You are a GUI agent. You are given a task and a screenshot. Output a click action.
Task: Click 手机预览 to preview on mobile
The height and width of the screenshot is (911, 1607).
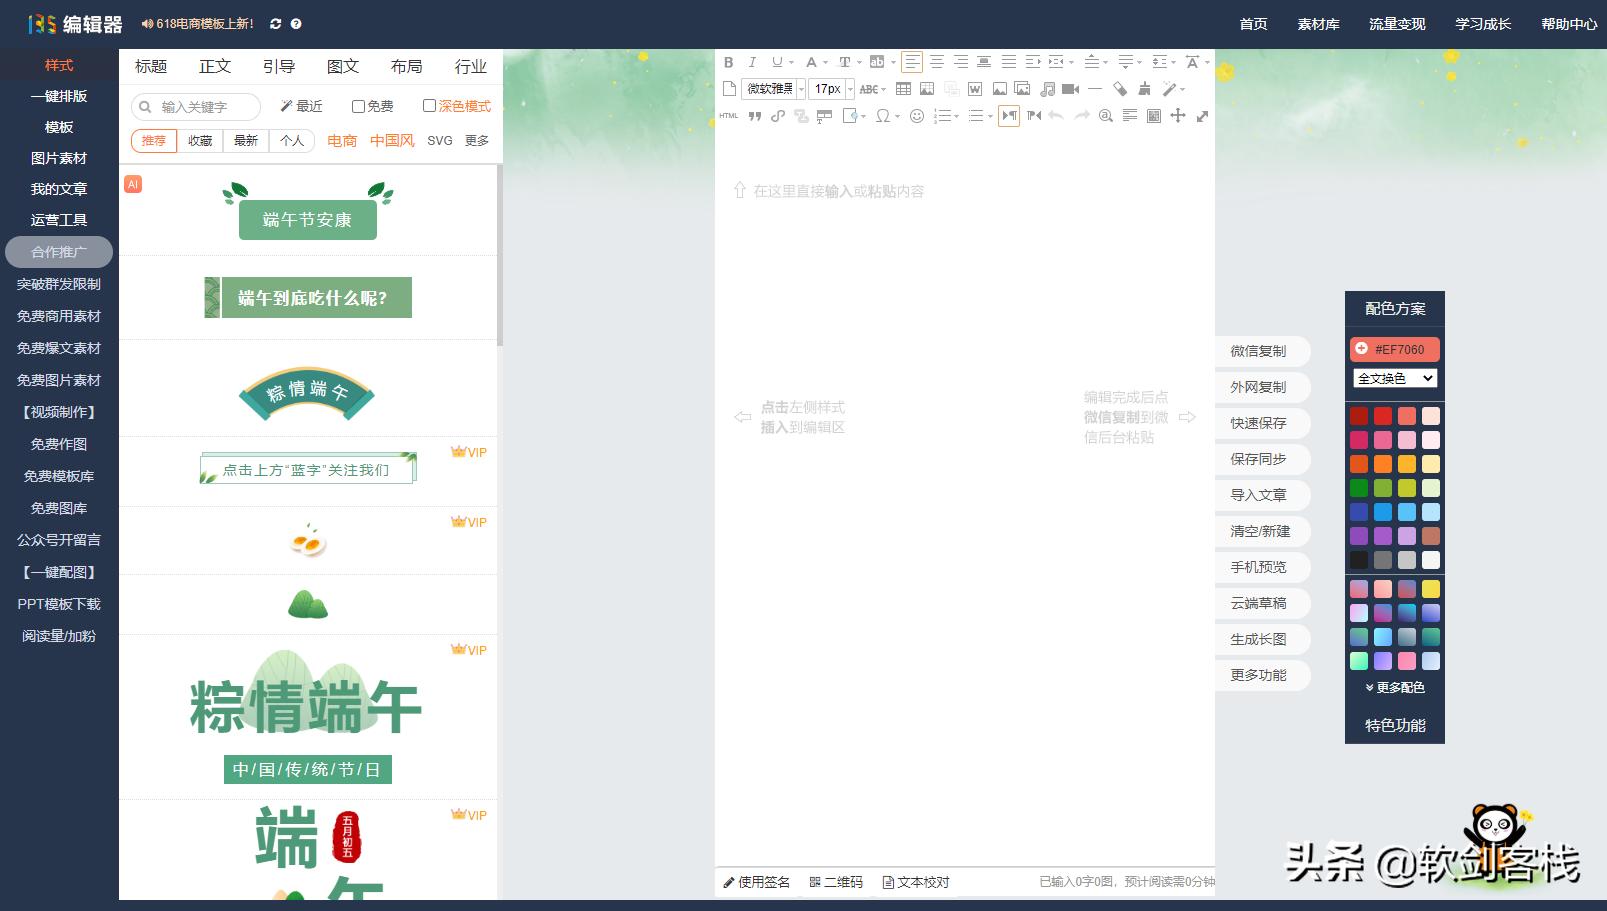pos(1261,567)
